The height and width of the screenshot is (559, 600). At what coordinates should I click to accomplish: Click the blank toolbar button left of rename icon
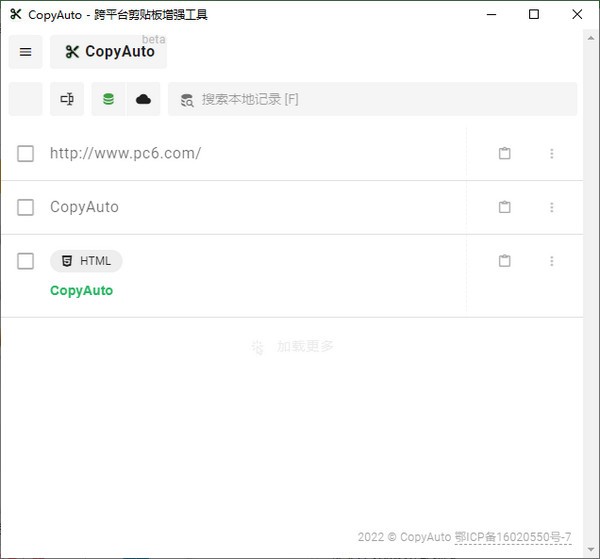(25, 99)
